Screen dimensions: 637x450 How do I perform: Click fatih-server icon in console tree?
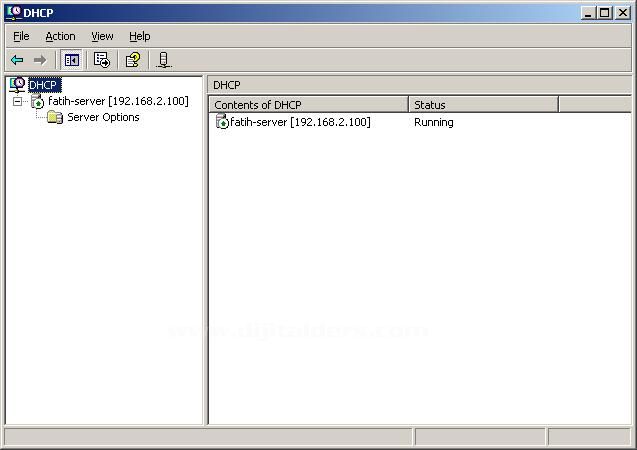(37, 101)
